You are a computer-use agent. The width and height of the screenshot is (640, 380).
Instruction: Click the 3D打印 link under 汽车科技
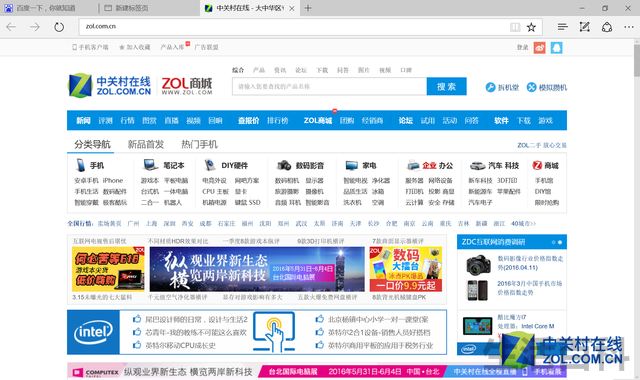pyautogui.click(x=507, y=180)
